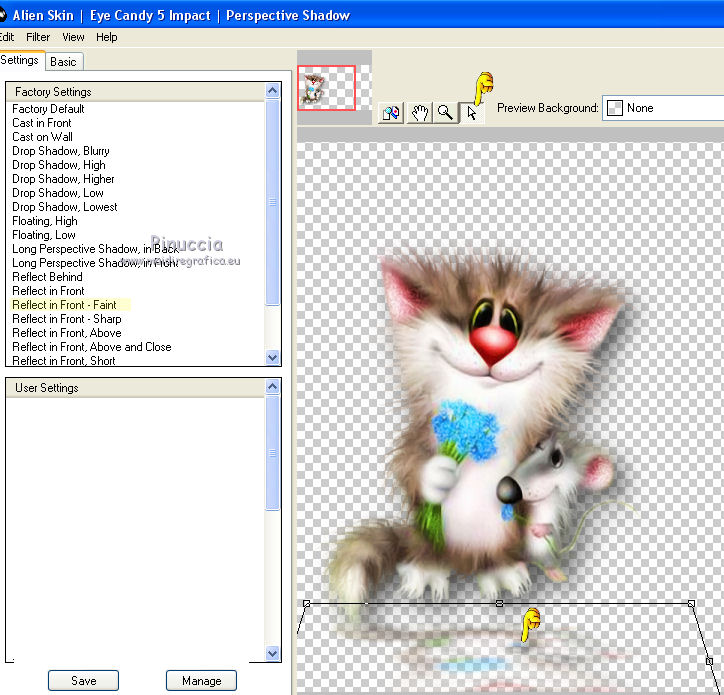
Task: Click top-right shadow handle in preview
Action: pyautogui.click(x=691, y=604)
